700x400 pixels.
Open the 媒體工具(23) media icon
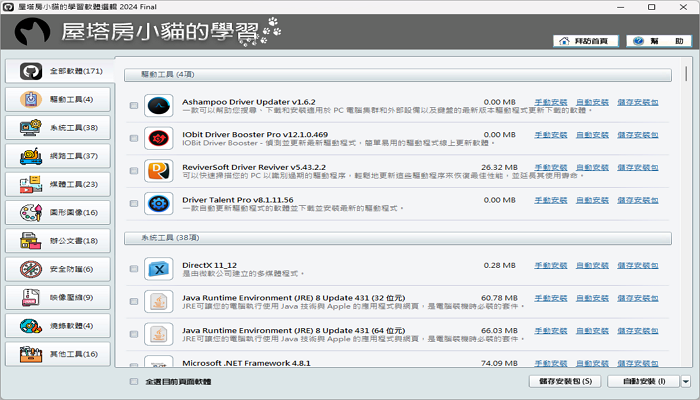click(31, 184)
